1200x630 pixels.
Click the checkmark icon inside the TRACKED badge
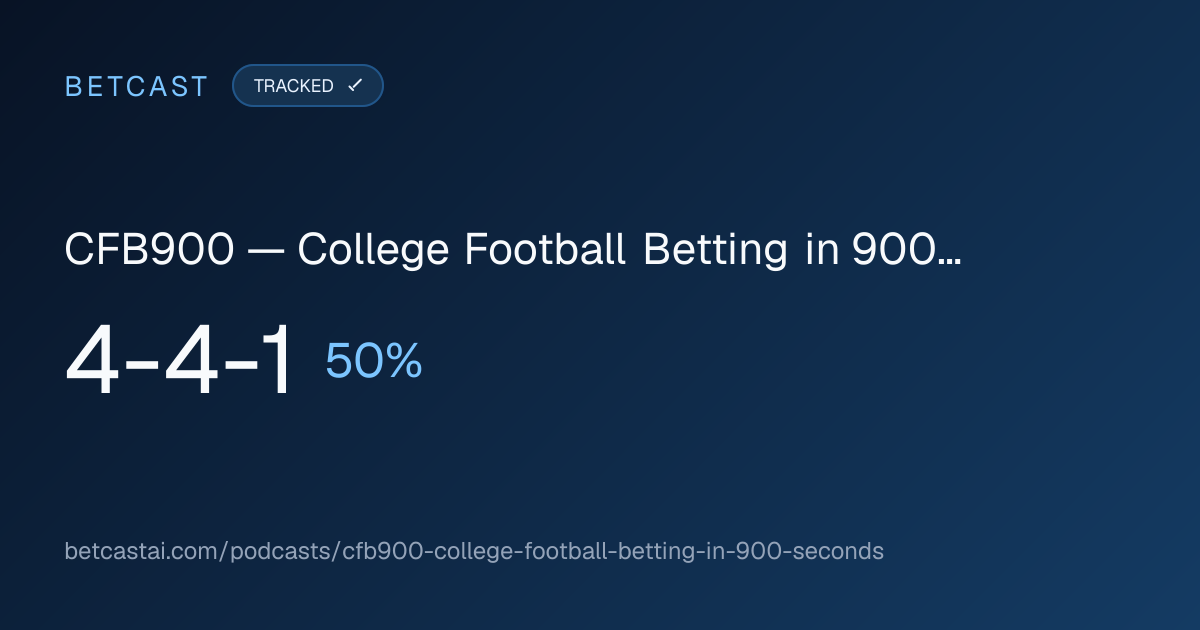point(354,86)
